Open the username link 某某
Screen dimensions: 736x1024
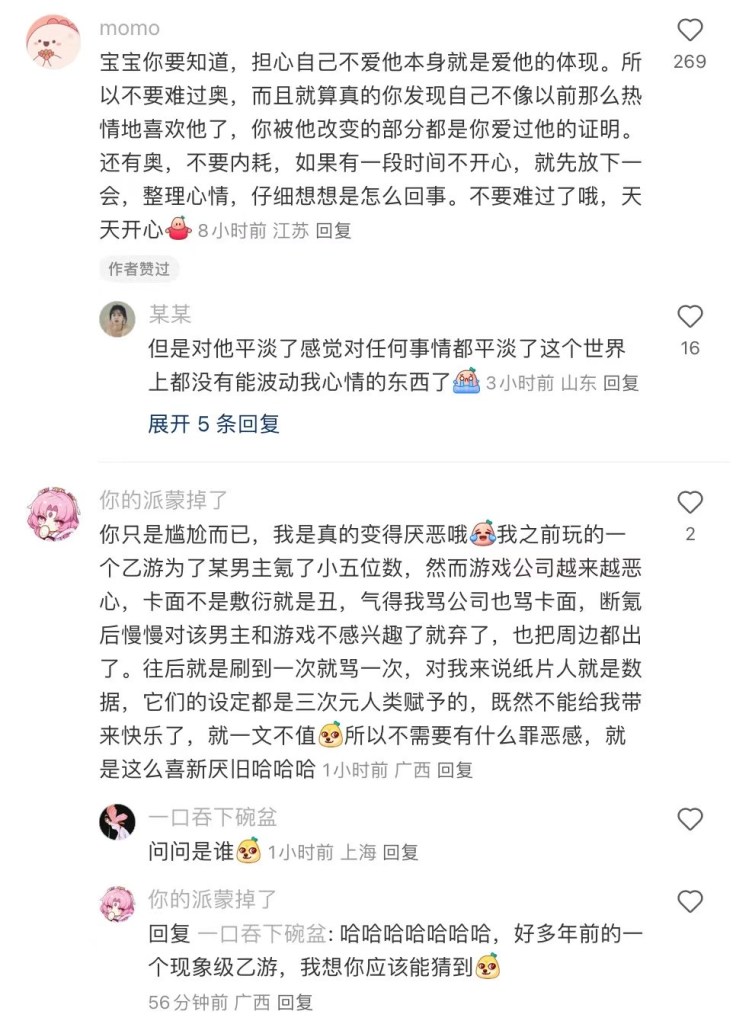(170, 314)
